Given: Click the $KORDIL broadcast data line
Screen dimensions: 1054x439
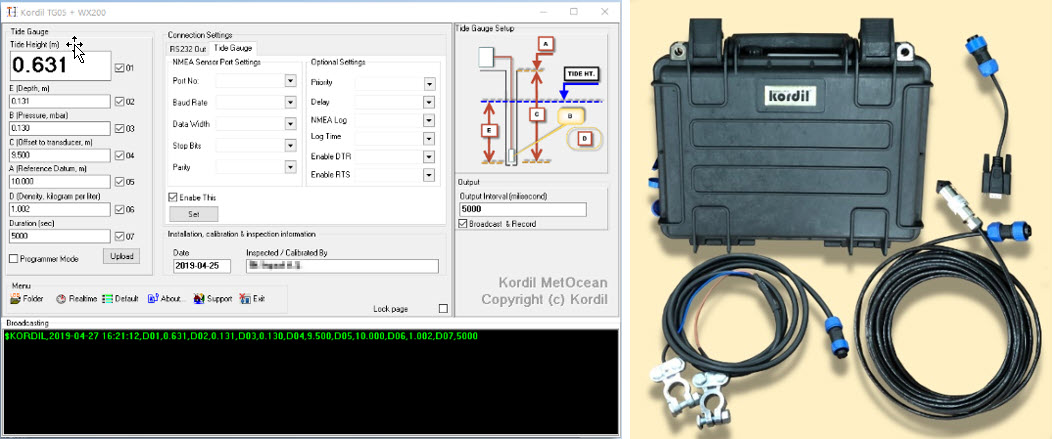Looking at the screenshot, I should [241, 335].
